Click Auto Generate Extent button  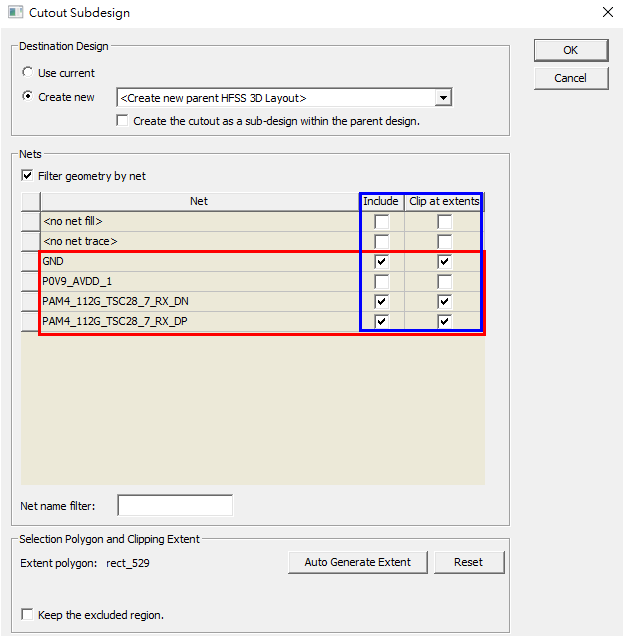(x=357, y=562)
